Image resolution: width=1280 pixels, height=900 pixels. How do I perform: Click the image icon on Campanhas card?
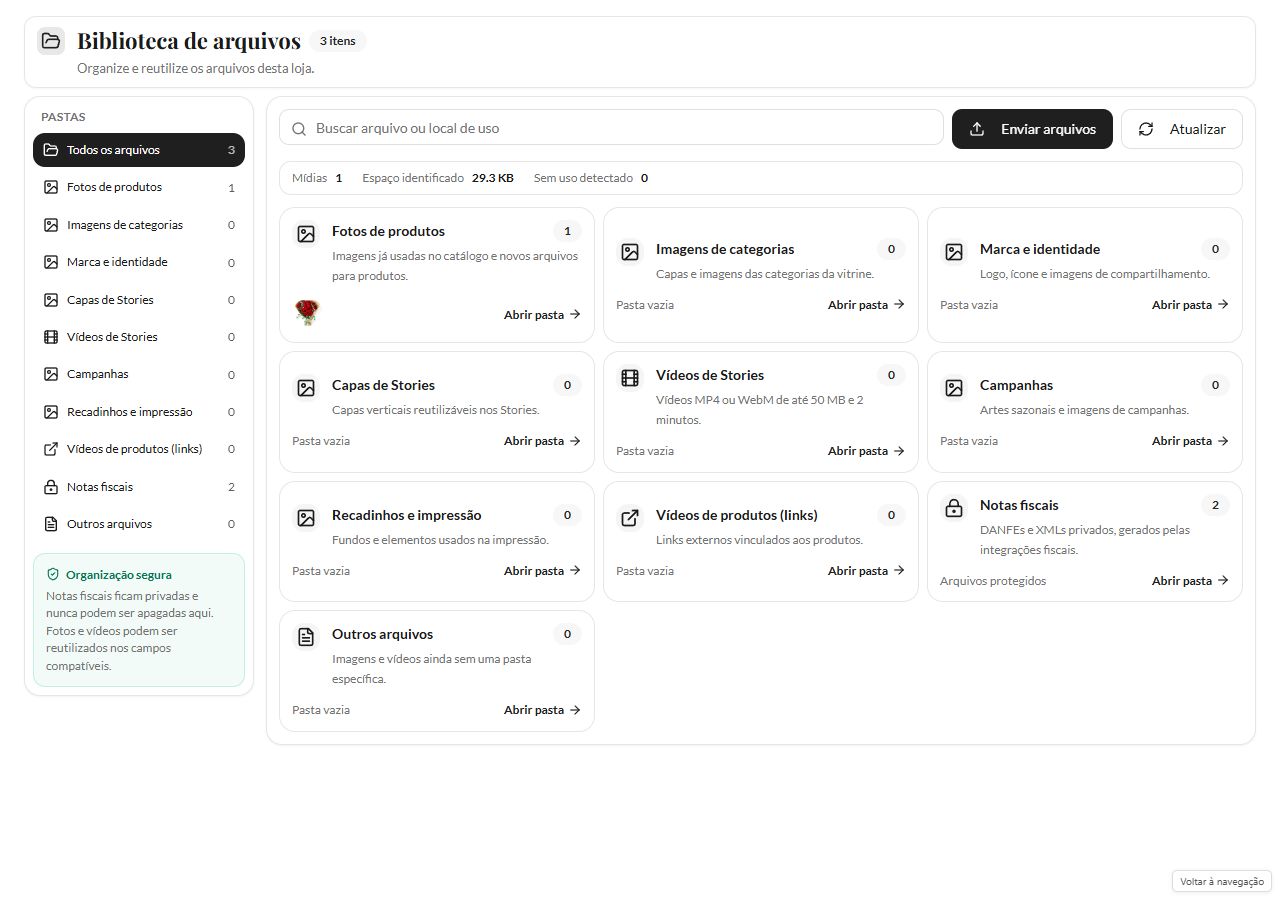[x=954, y=388]
